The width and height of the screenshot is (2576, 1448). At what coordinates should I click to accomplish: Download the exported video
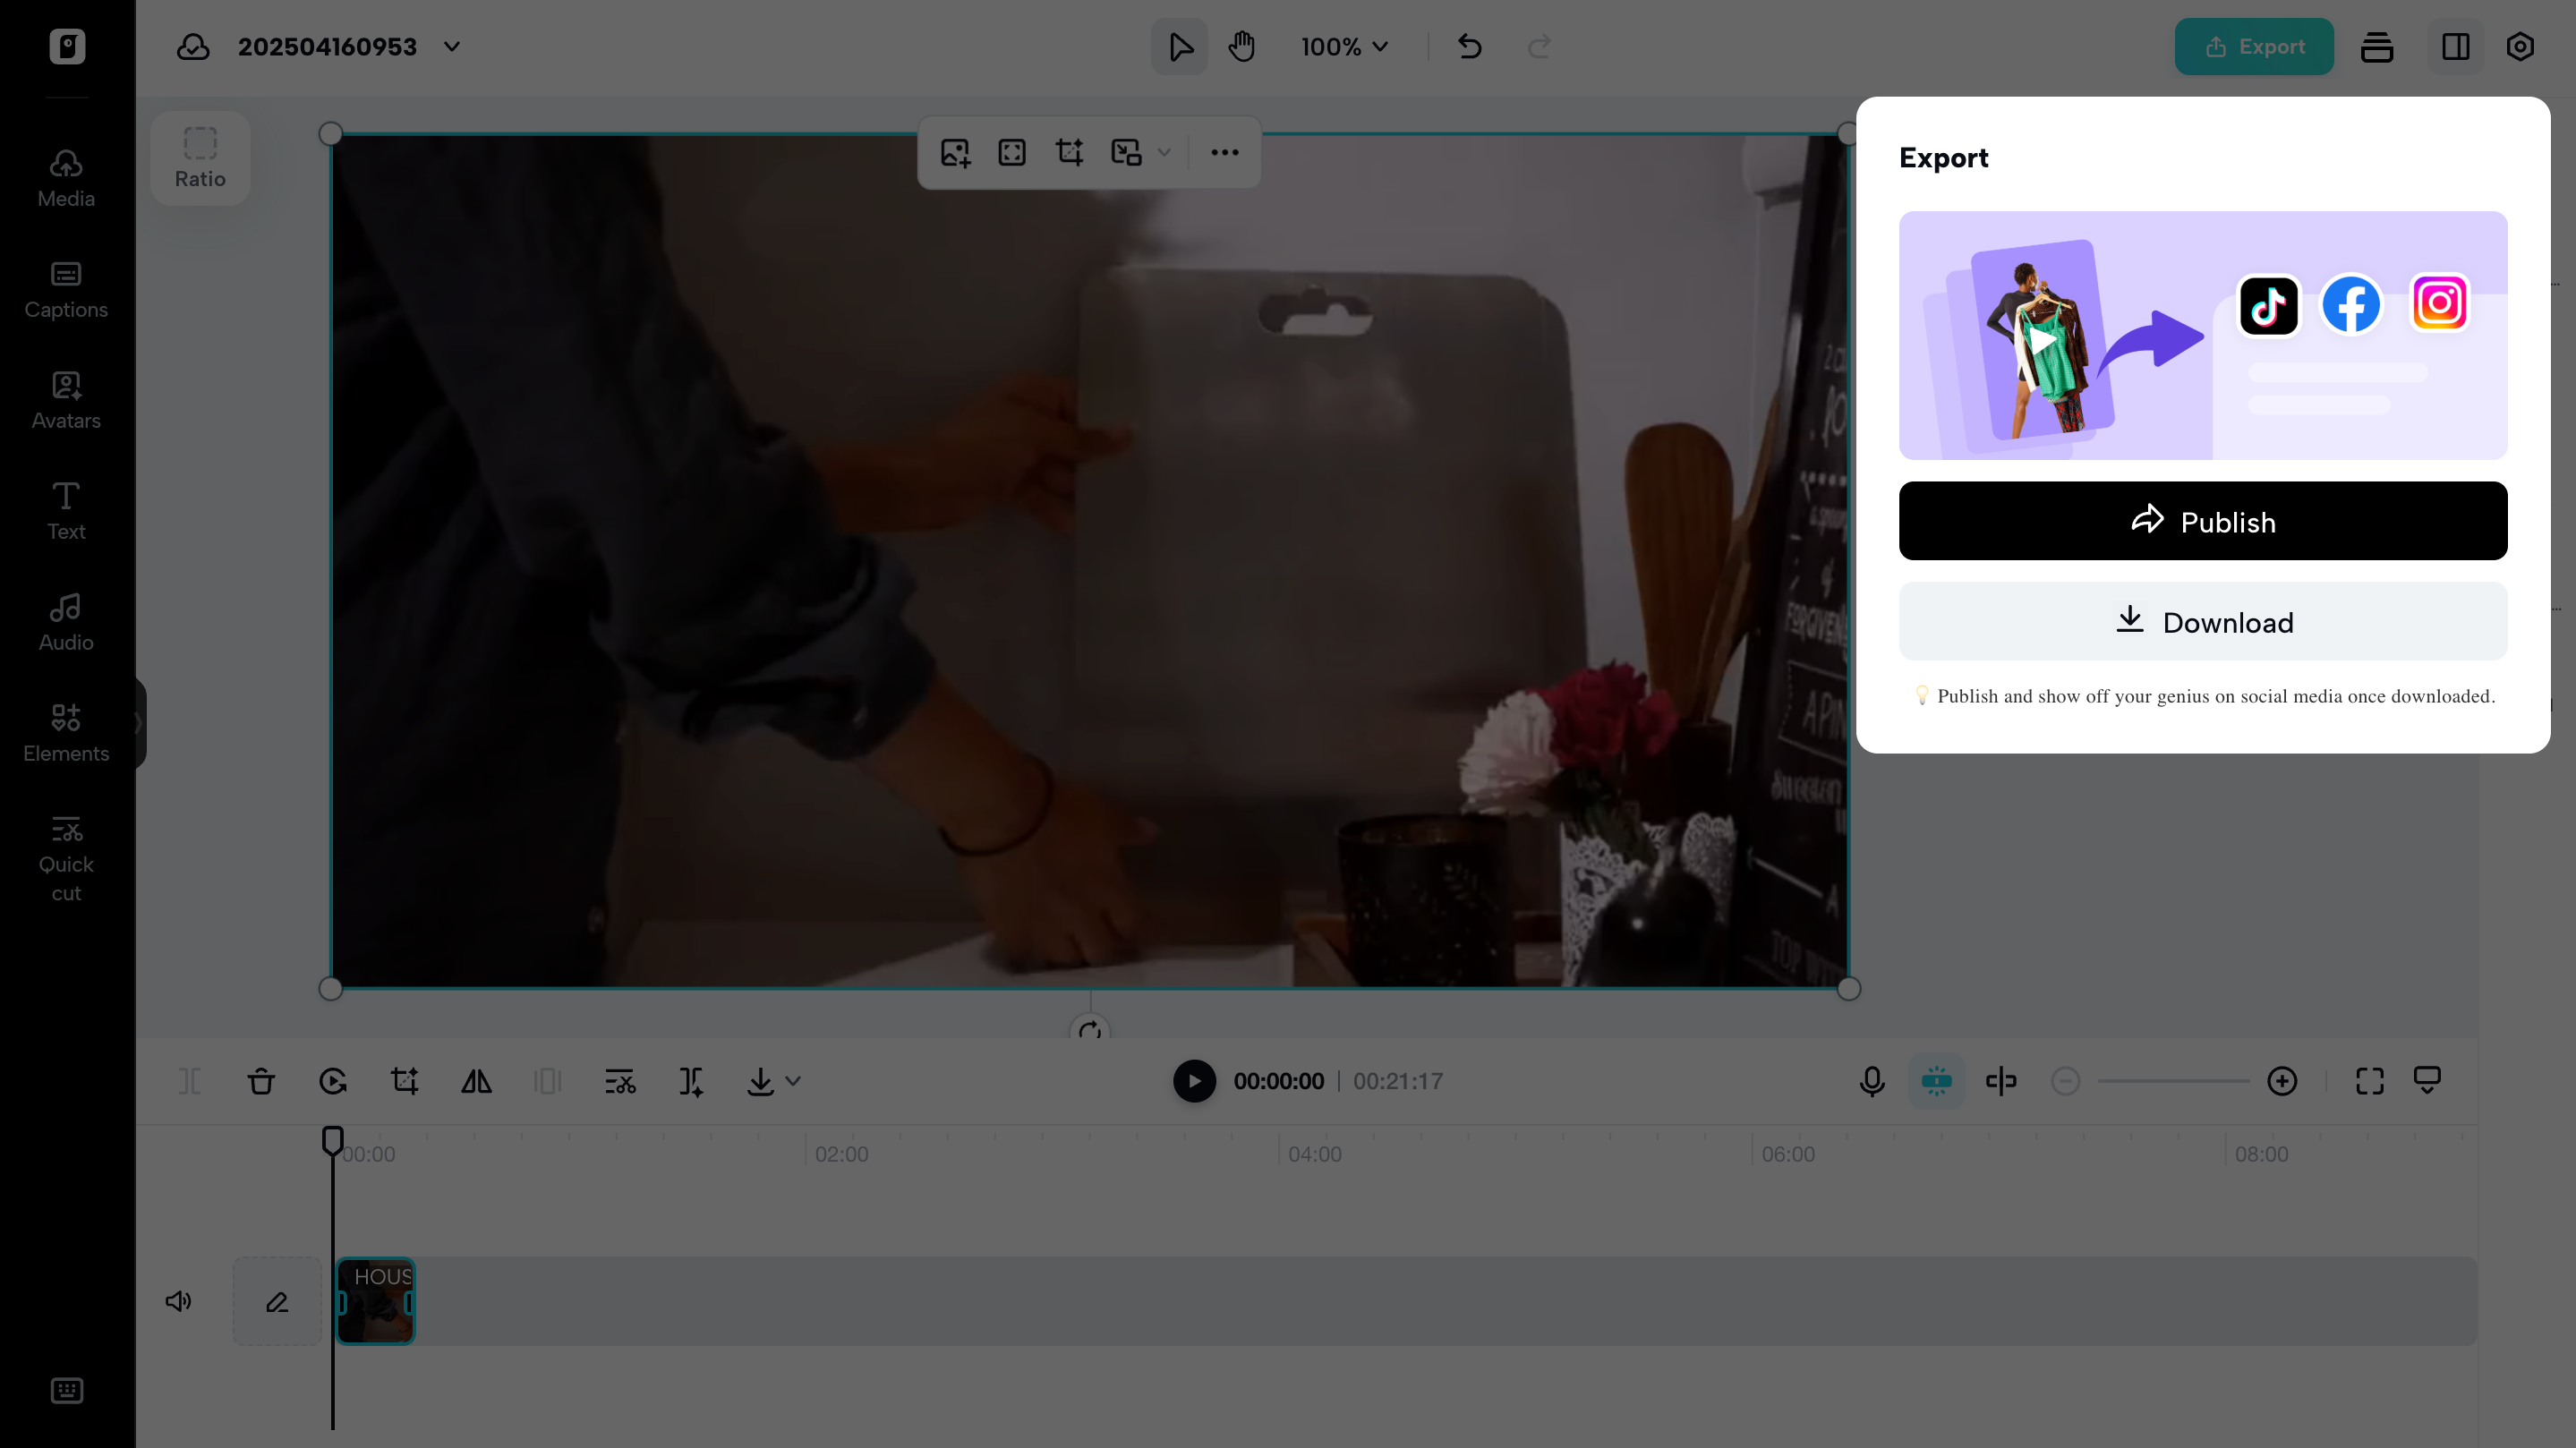coord(2203,622)
